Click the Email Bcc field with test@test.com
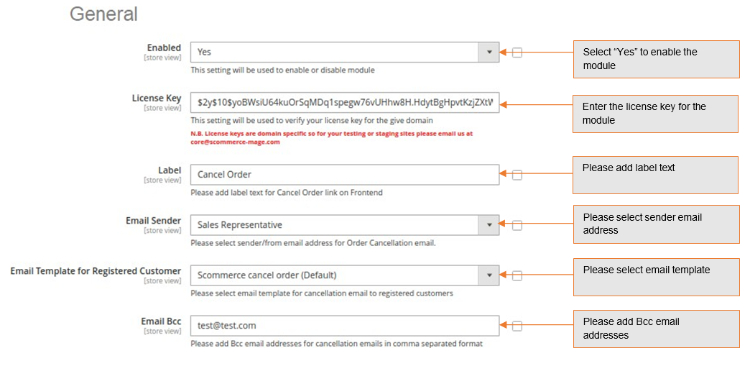The height and width of the screenshot is (366, 750). pos(345,326)
